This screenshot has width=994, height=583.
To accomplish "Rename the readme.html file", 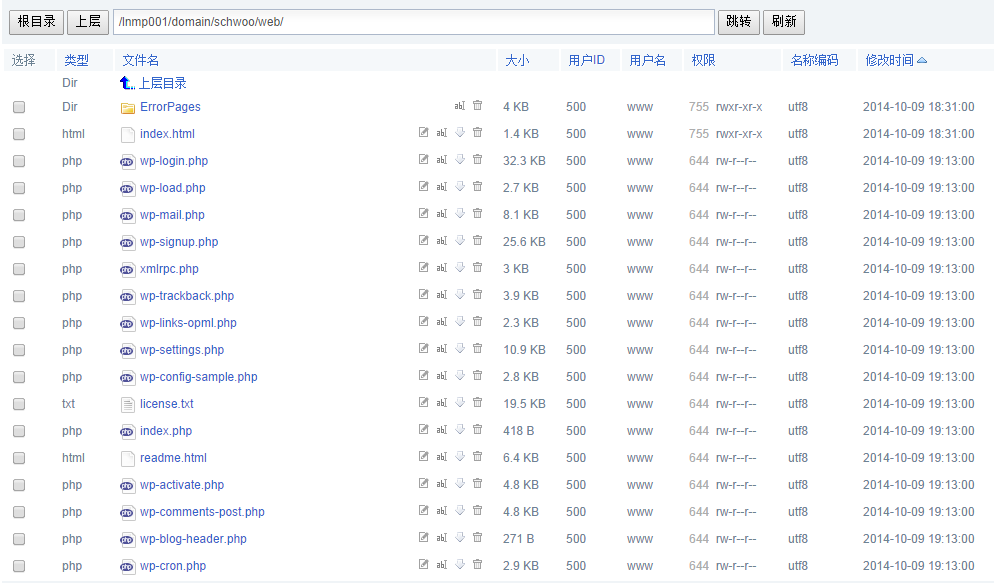I will (x=441, y=456).
